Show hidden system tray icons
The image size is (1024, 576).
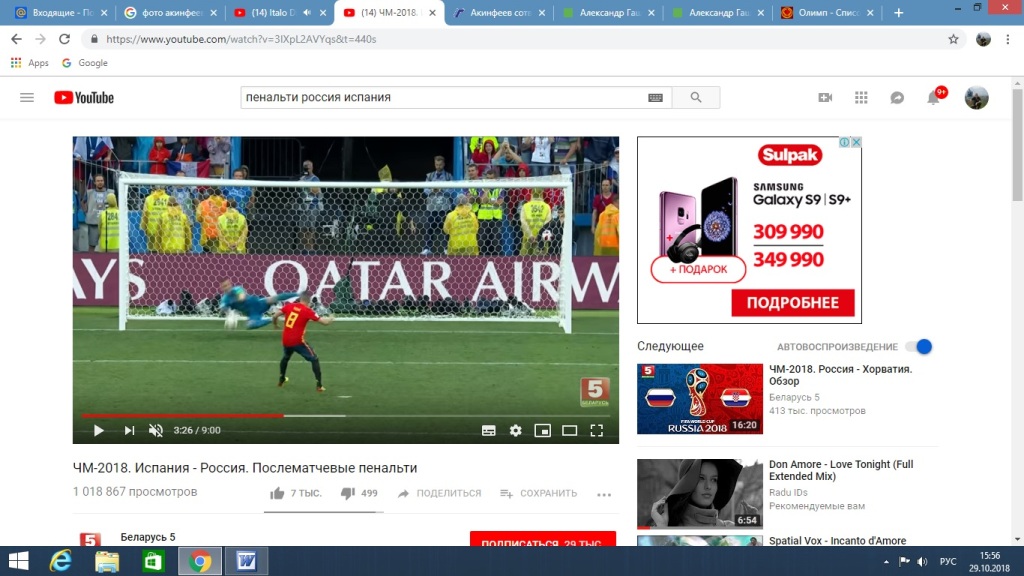pos(886,562)
